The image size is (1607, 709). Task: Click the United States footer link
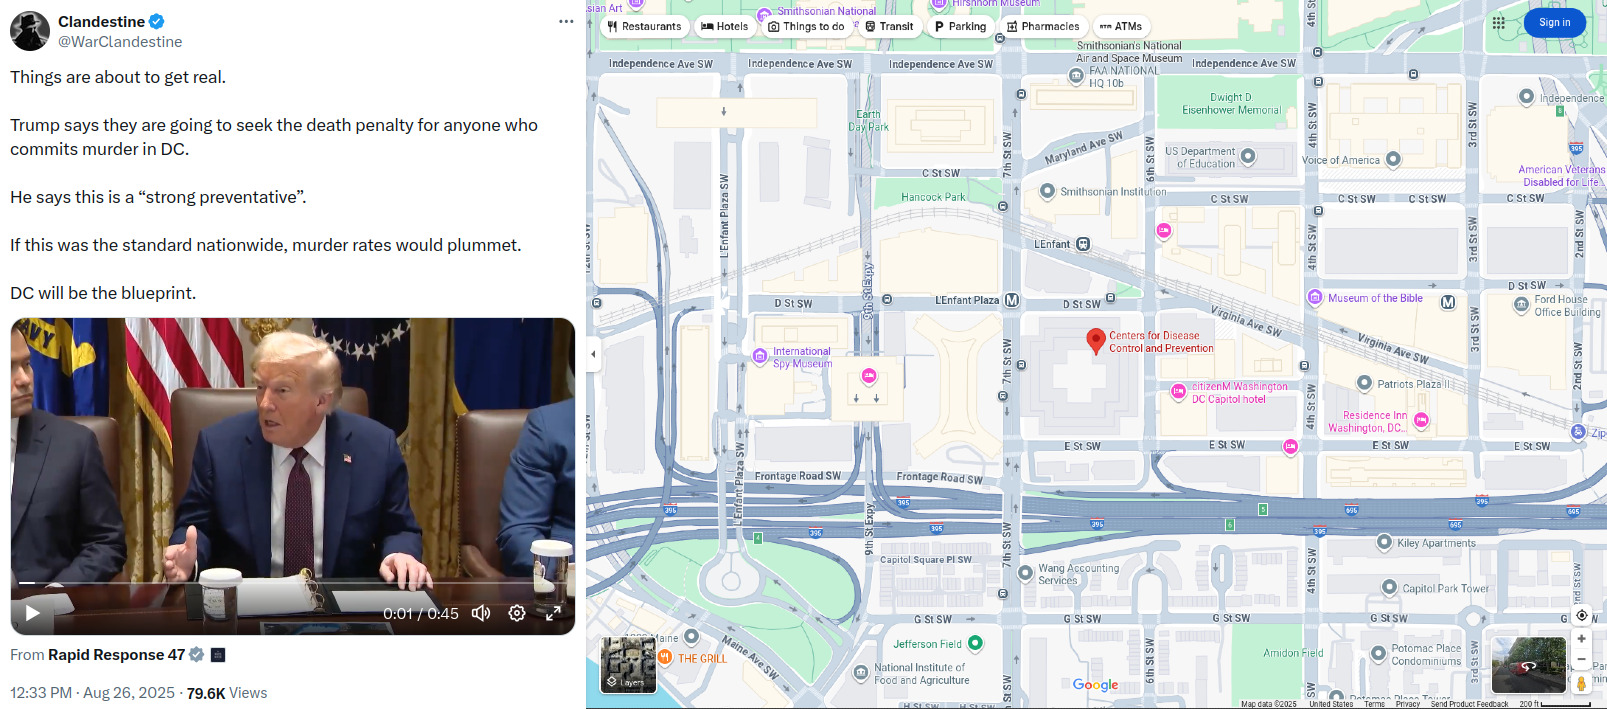[x=1331, y=704]
